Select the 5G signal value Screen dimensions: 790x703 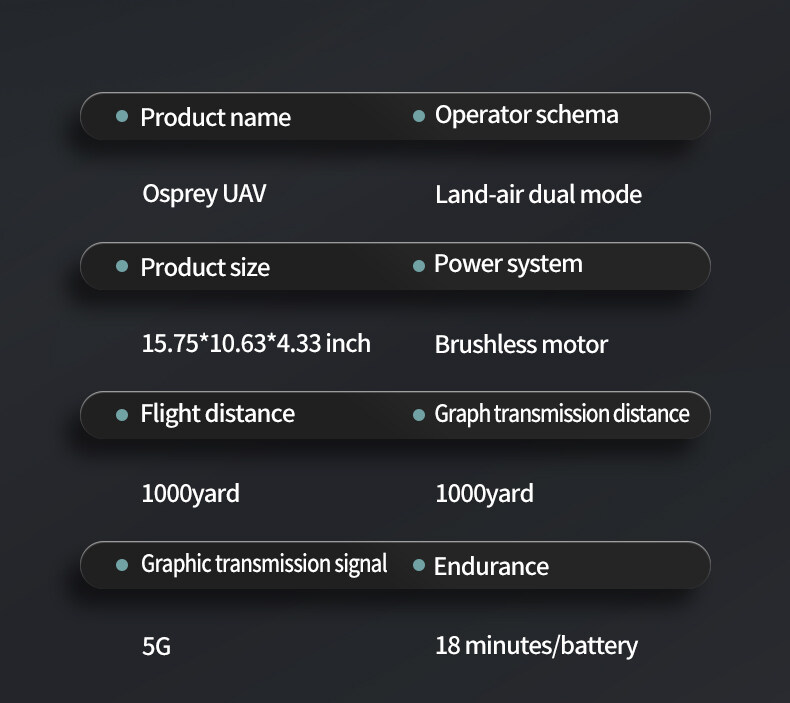[x=156, y=646]
